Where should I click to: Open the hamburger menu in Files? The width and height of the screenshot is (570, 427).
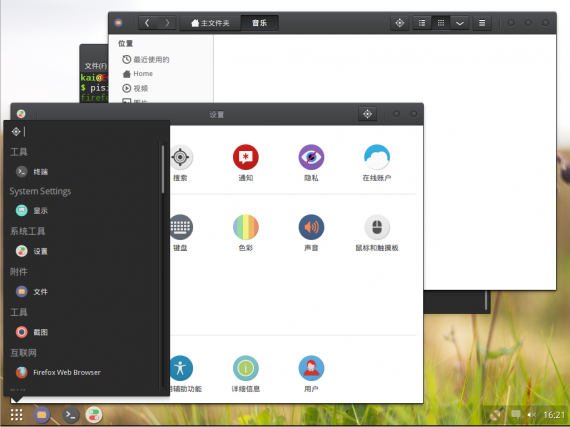point(482,23)
